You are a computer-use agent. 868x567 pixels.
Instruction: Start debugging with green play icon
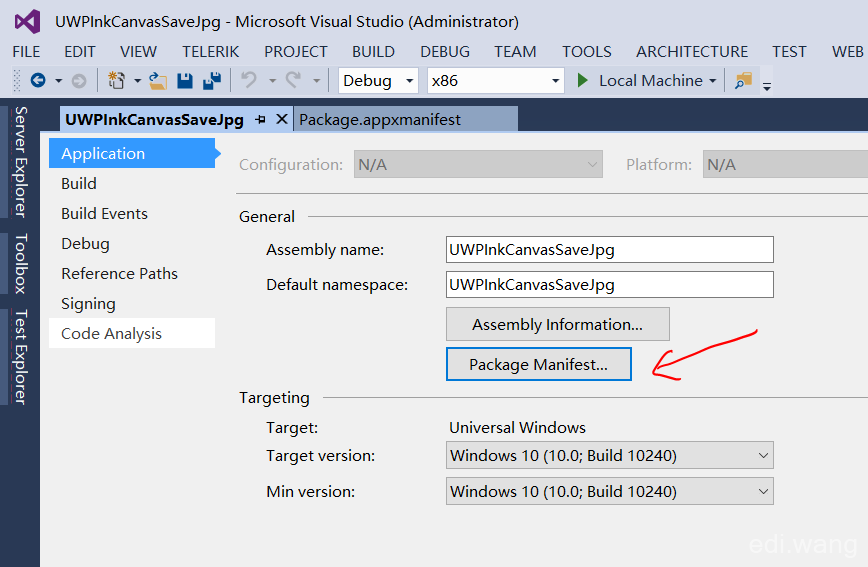[x=582, y=81]
